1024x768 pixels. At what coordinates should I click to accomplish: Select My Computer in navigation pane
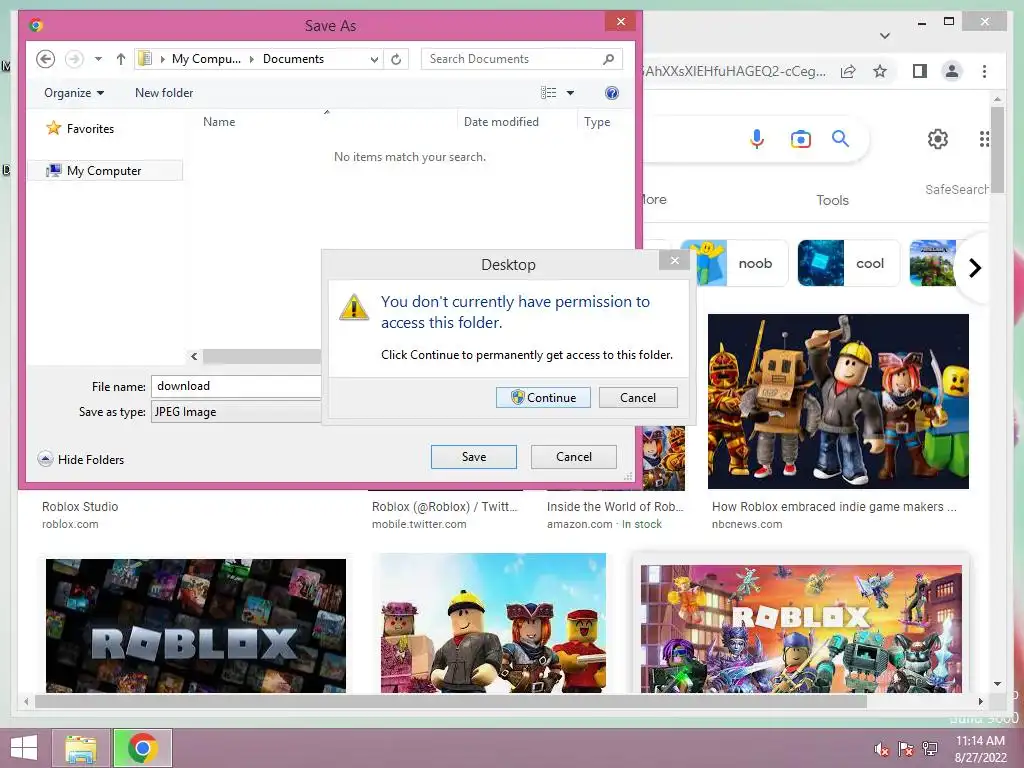104,170
